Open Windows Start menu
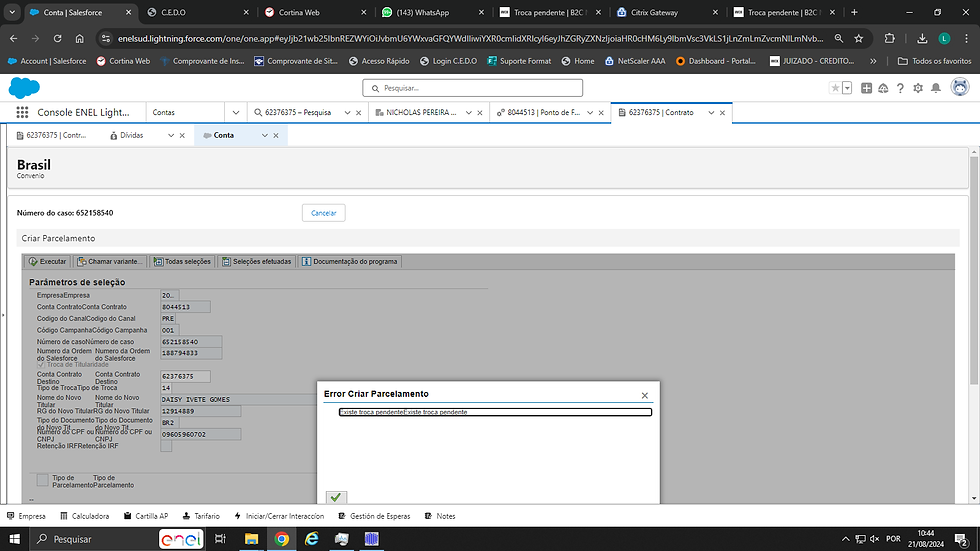Image resolution: width=980 pixels, height=551 pixels. tap(14, 539)
